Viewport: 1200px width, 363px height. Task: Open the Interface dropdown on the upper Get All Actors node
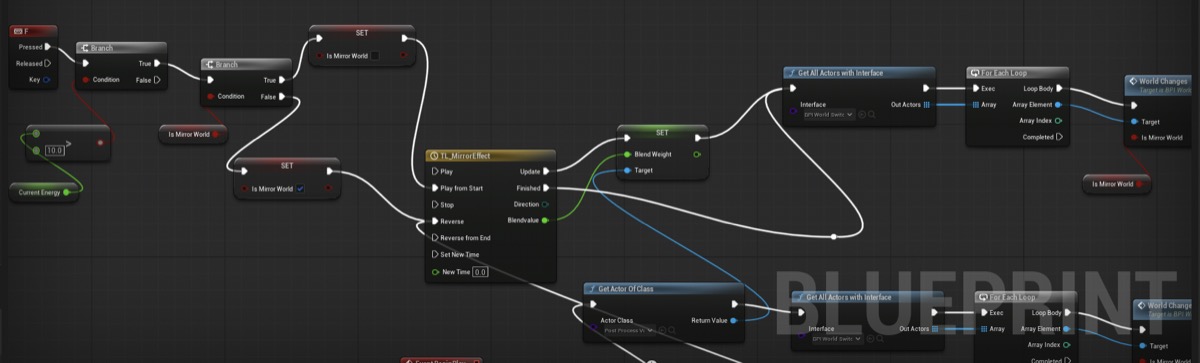829,115
